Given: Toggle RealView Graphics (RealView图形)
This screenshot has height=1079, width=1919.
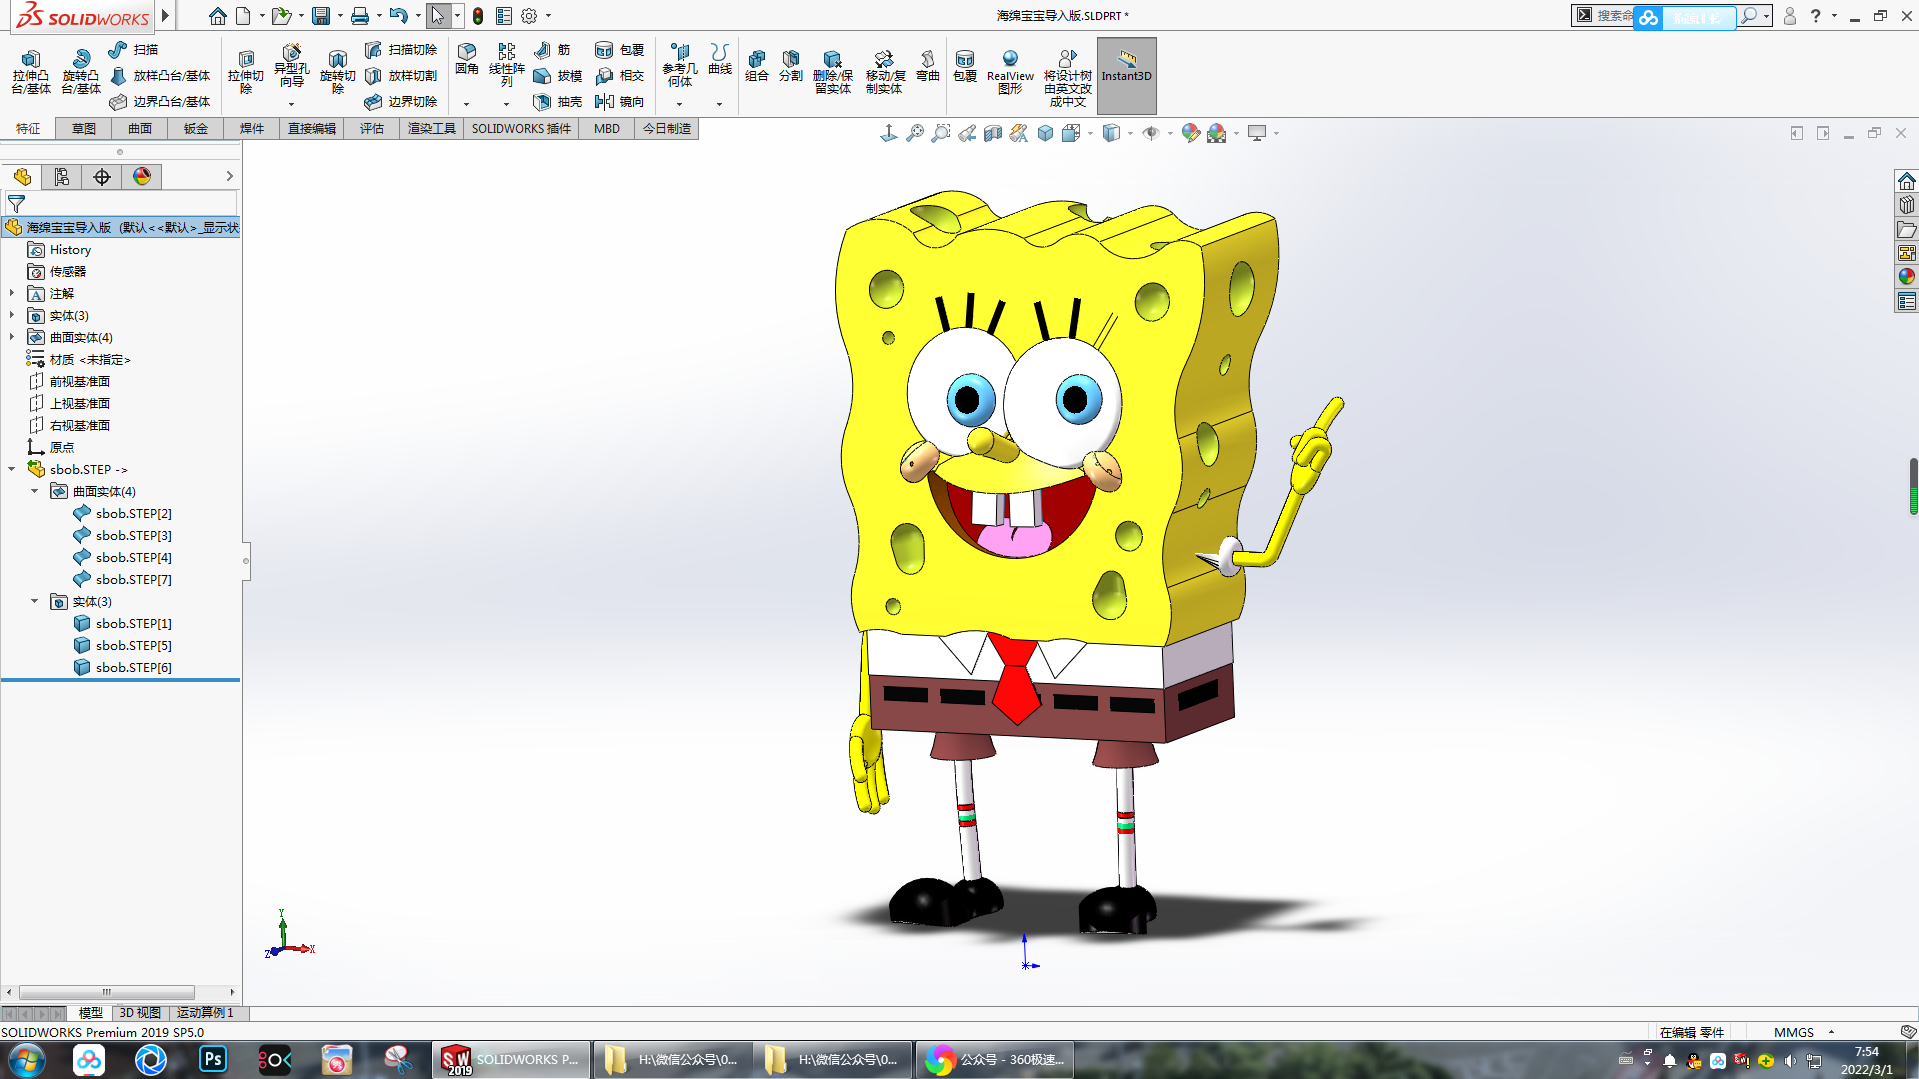Looking at the screenshot, I should (1010, 72).
